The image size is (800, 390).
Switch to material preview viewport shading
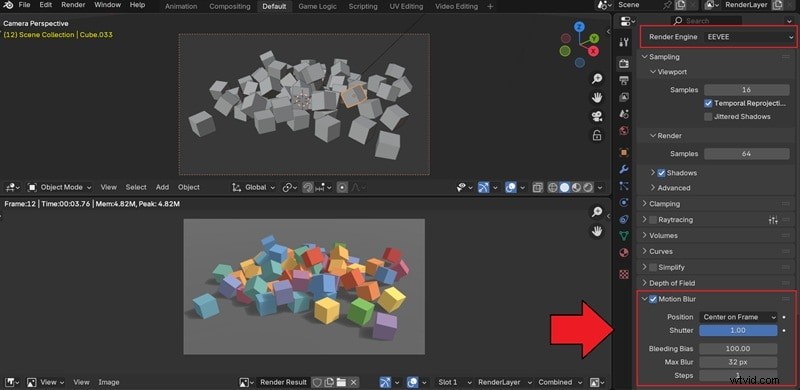point(577,187)
